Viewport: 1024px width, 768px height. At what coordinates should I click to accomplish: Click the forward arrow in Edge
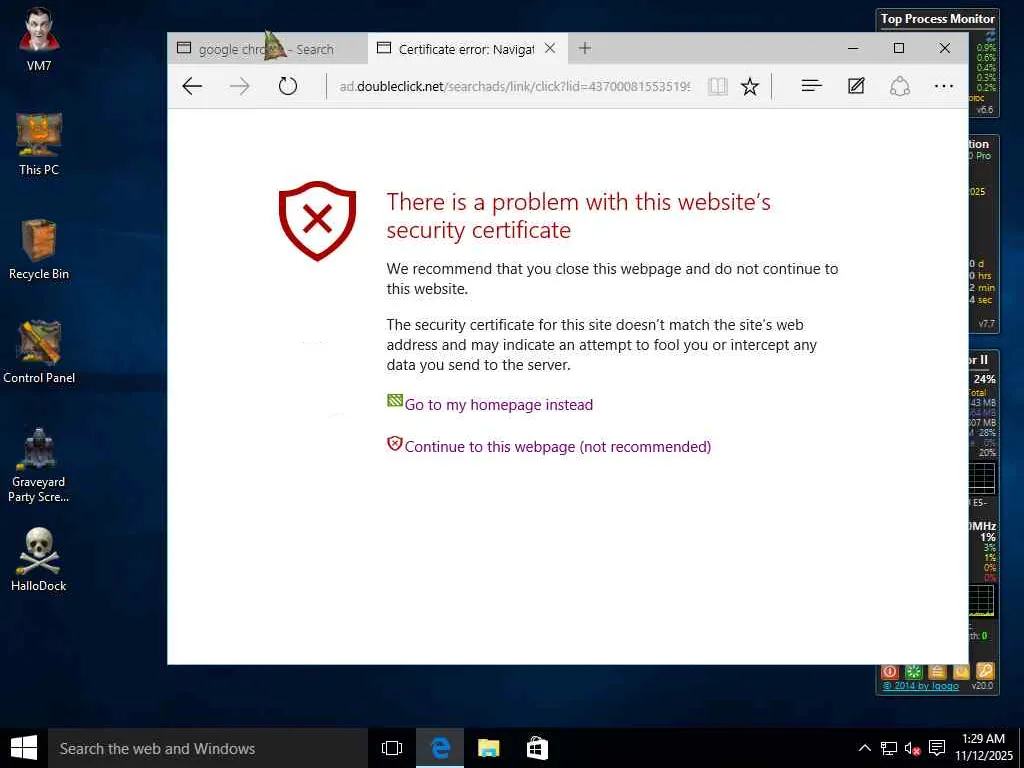[240, 86]
